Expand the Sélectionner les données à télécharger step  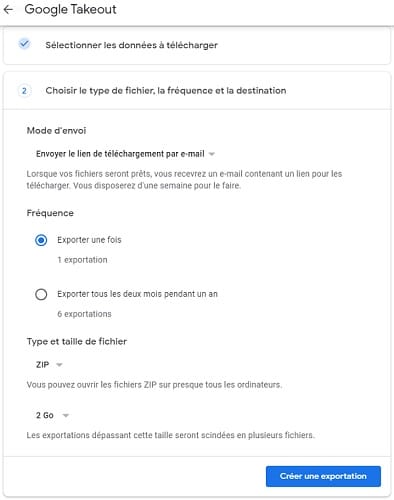point(197,45)
